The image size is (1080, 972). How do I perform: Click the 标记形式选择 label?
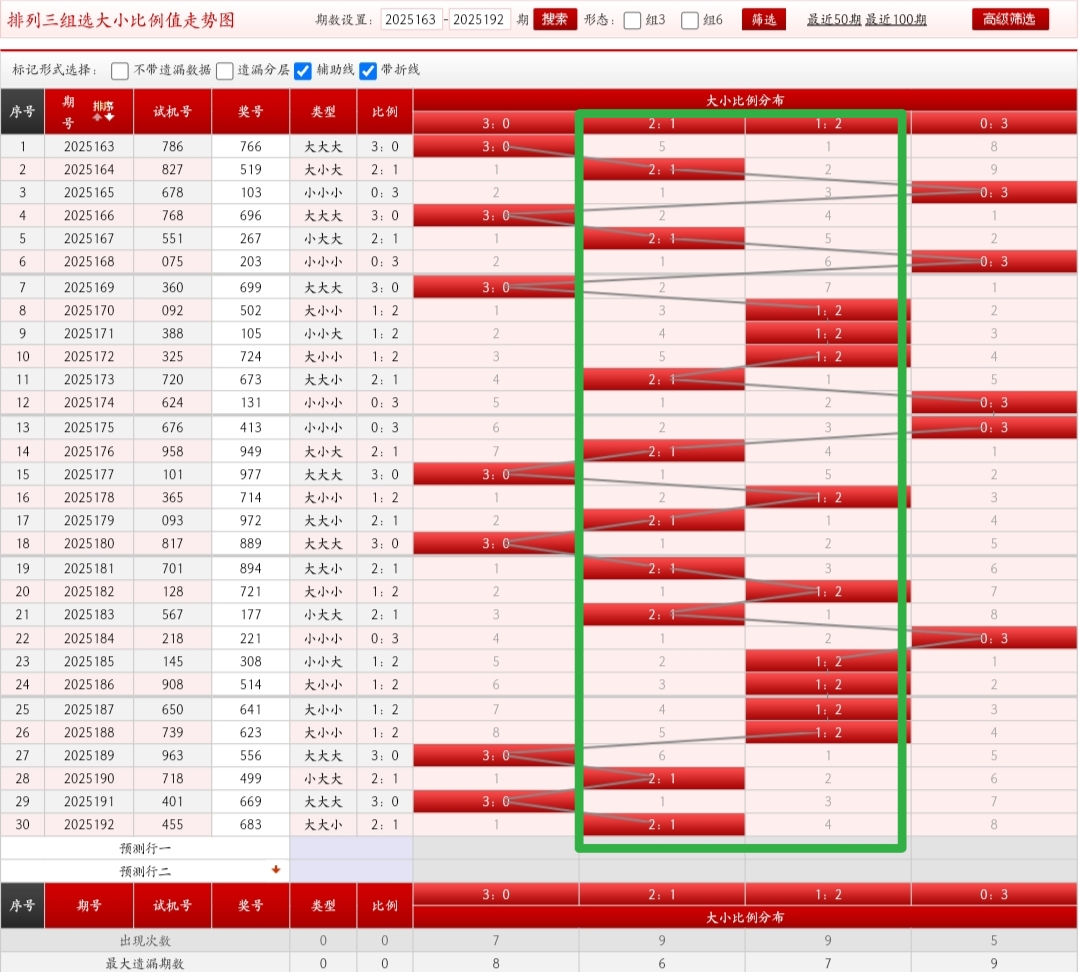tap(55, 70)
